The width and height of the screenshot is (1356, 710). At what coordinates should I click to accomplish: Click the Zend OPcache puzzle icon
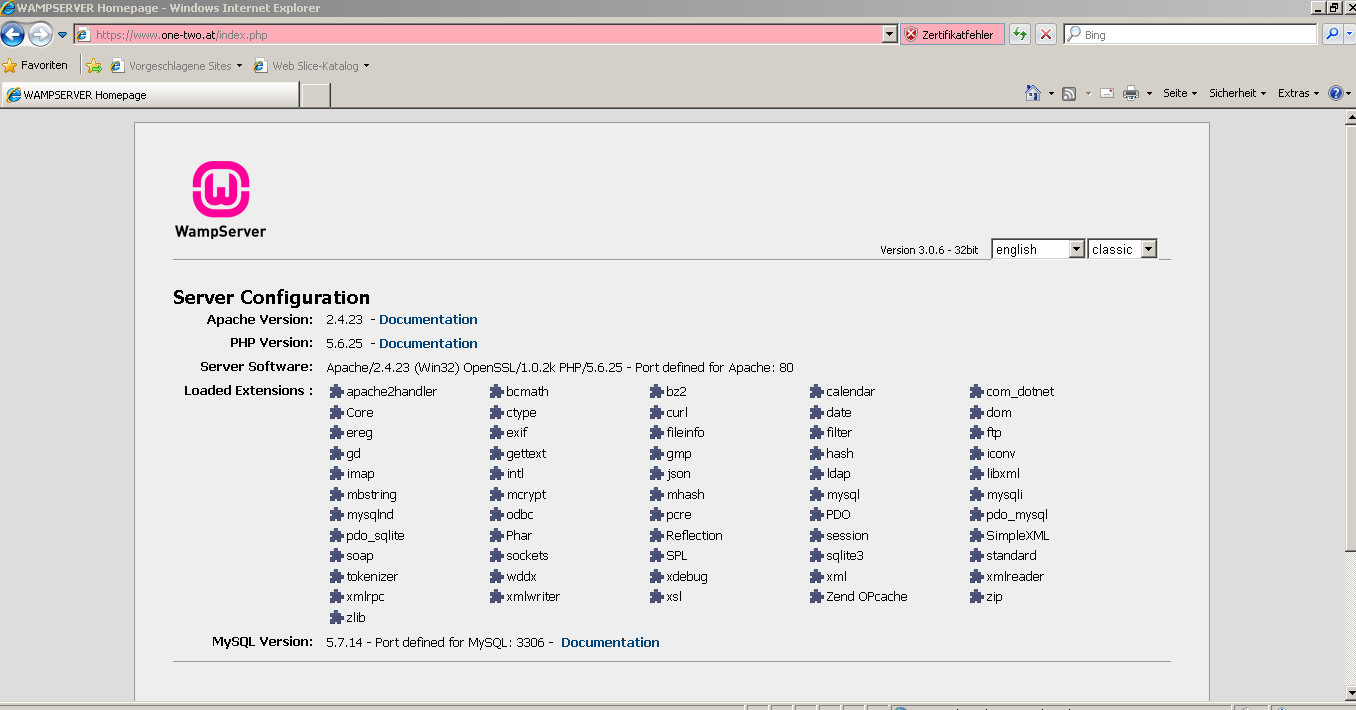coord(817,597)
